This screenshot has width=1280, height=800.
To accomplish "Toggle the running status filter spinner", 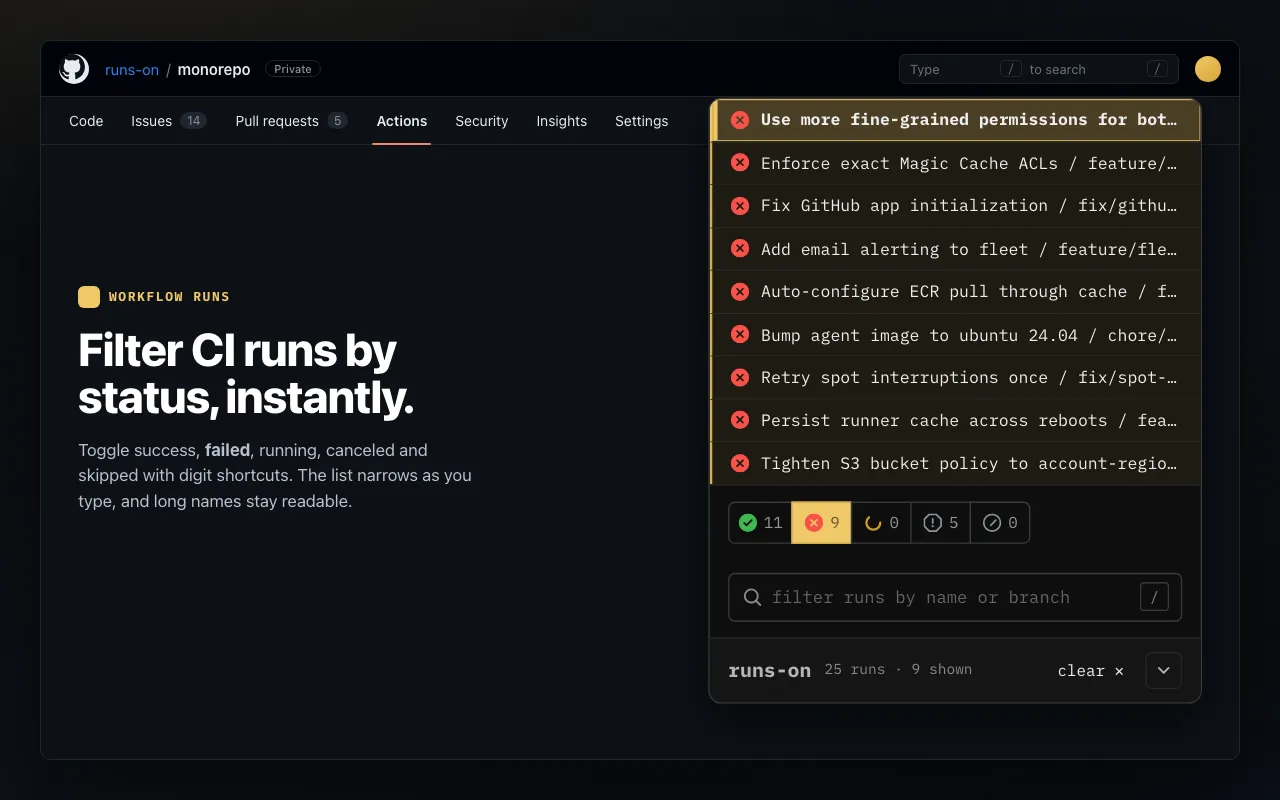I will pyautogui.click(x=881, y=523).
